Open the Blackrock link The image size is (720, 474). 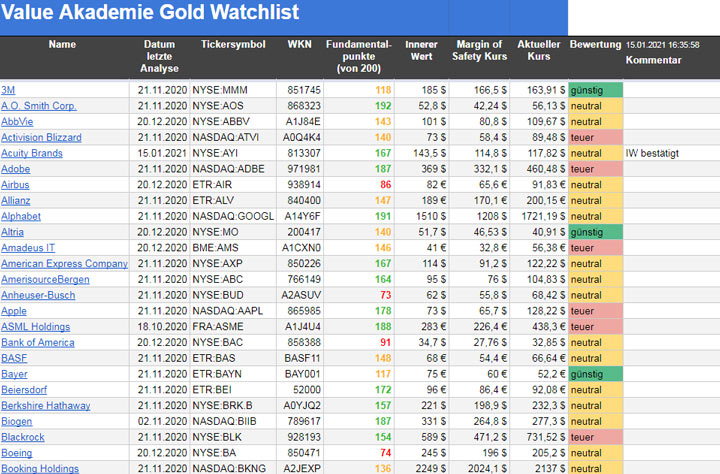[22, 437]
